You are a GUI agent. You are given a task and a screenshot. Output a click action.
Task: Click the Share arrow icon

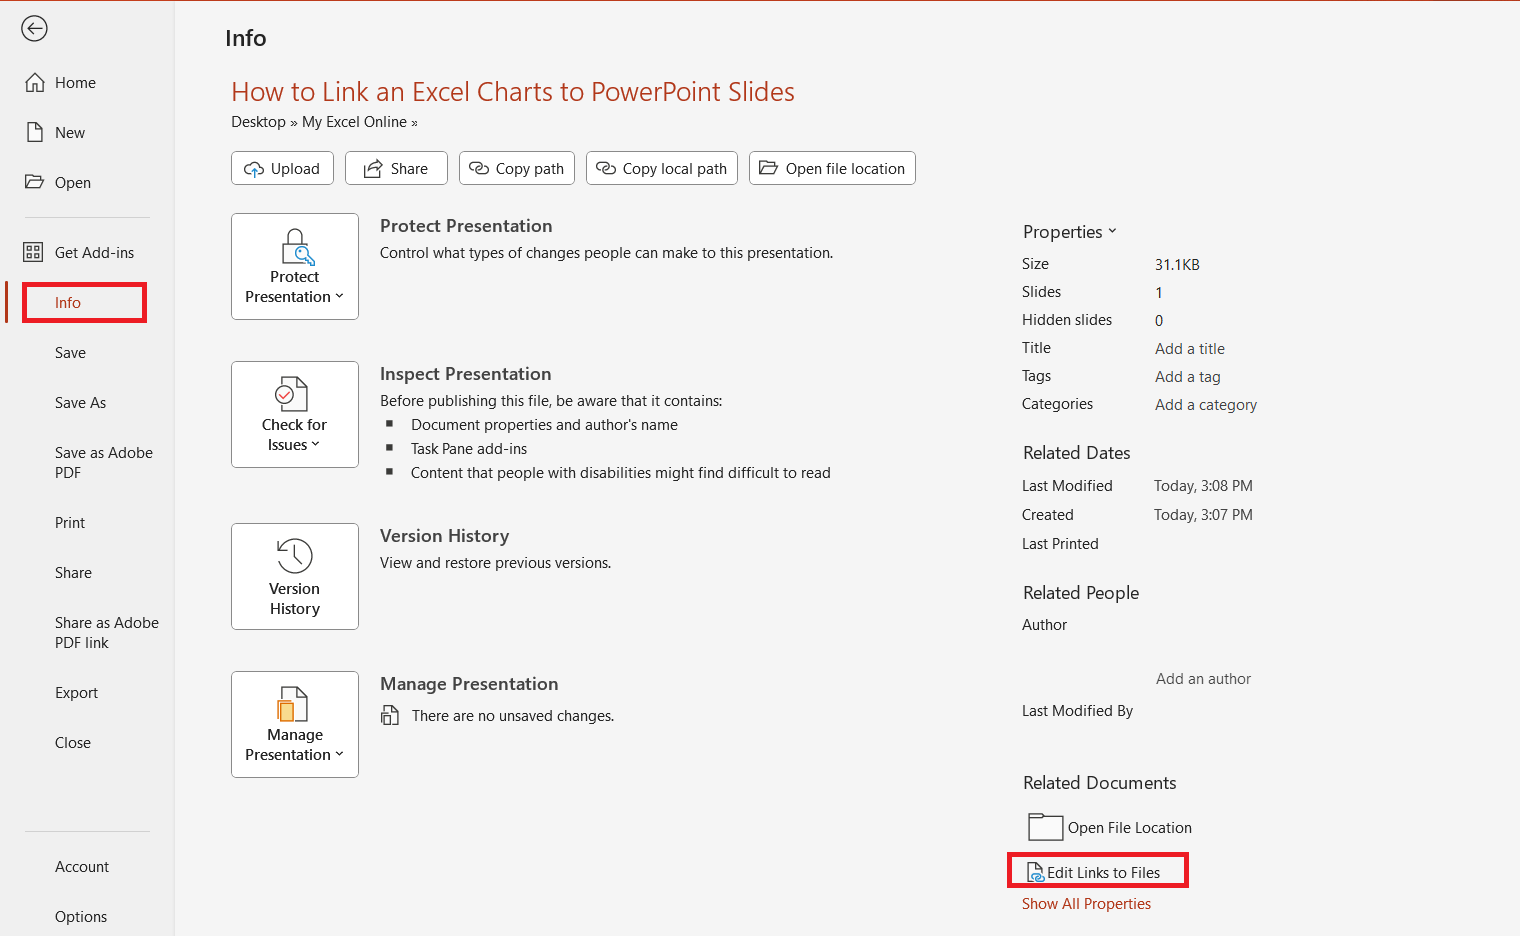click(373, 169)
